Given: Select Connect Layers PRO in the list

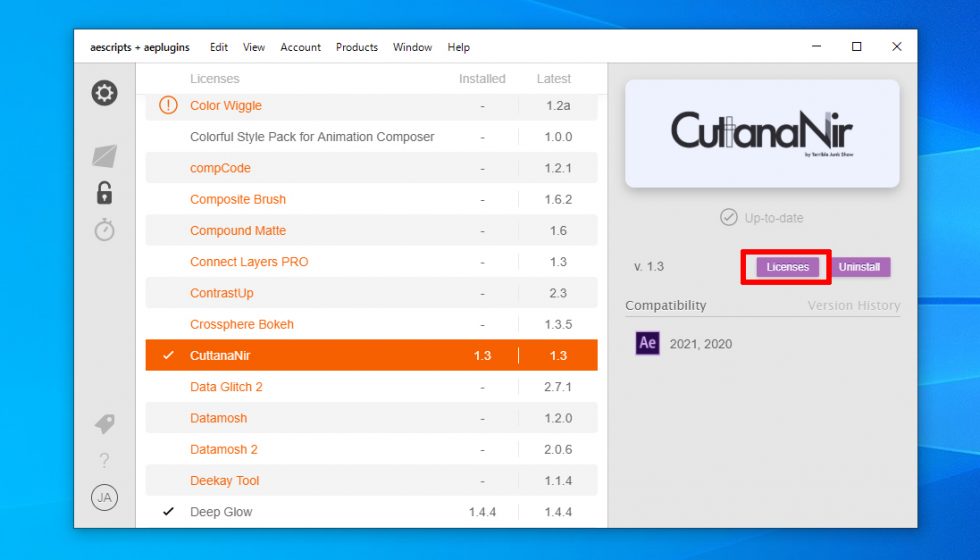Looking at the screenshot, I should pos(371,262).
